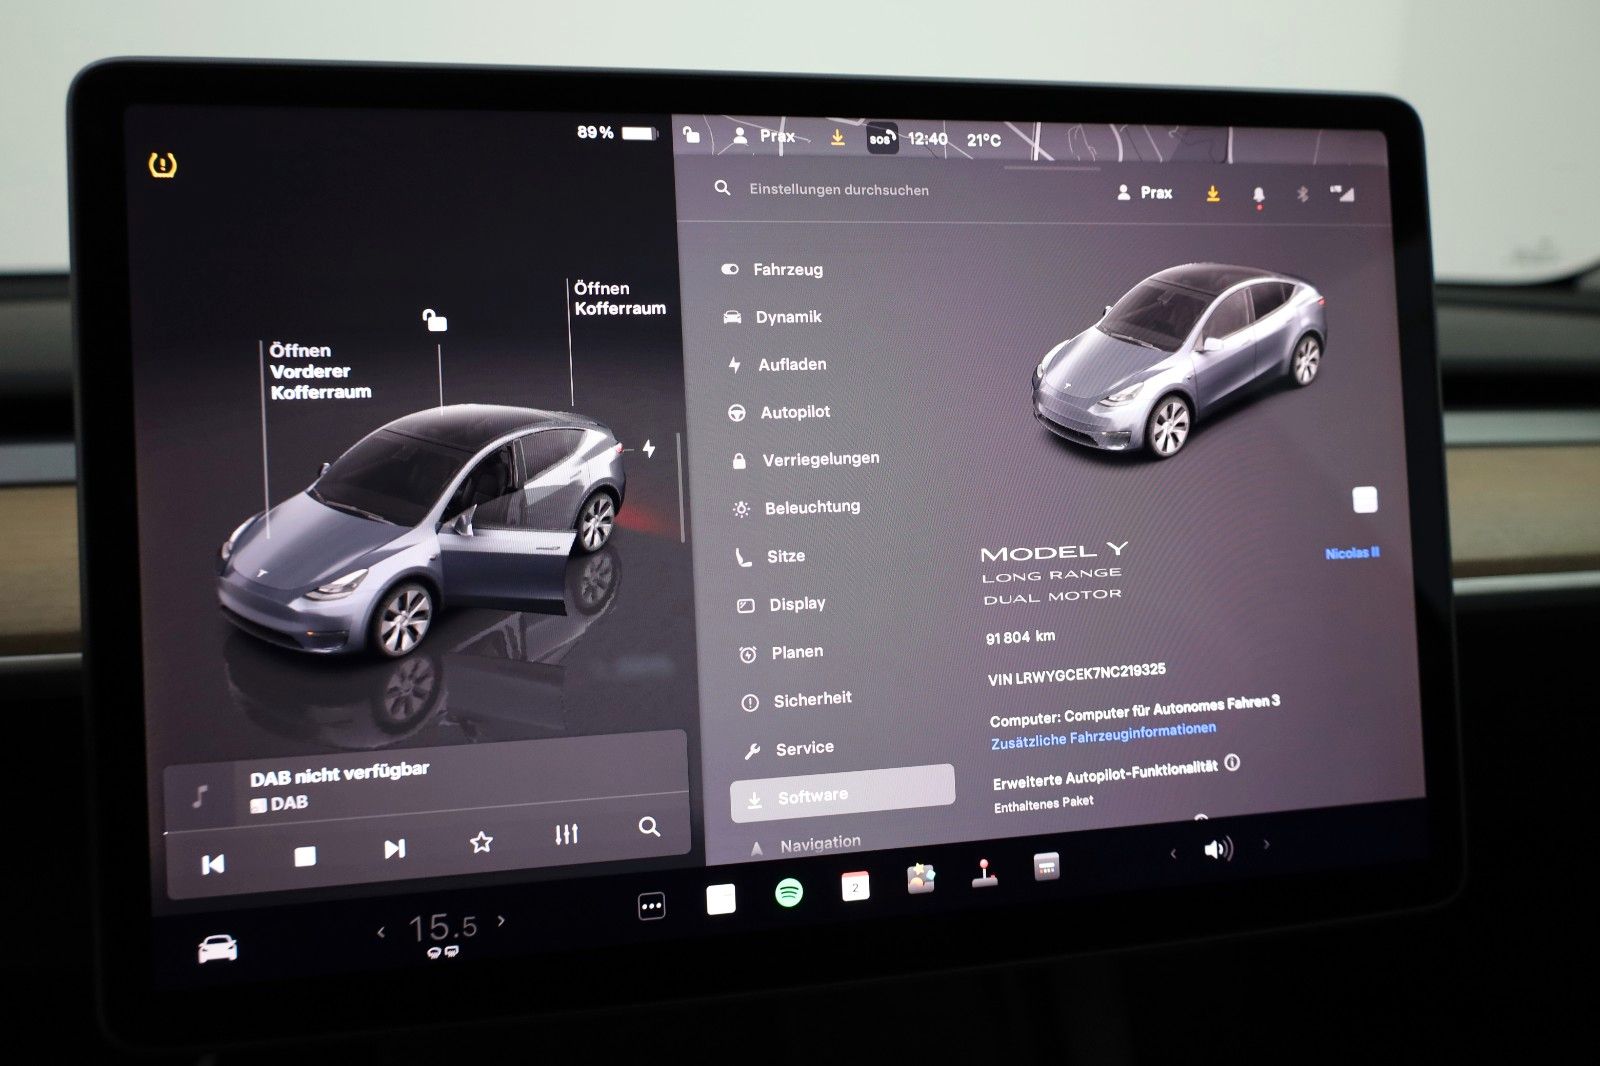Tap the 21°C outside temperature
Screen dimensions: 1600x1066
click(983, 140)
